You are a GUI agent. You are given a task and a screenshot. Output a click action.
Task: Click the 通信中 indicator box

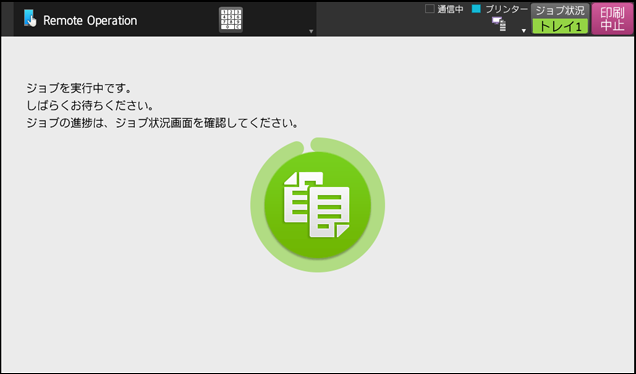(430, 9)
